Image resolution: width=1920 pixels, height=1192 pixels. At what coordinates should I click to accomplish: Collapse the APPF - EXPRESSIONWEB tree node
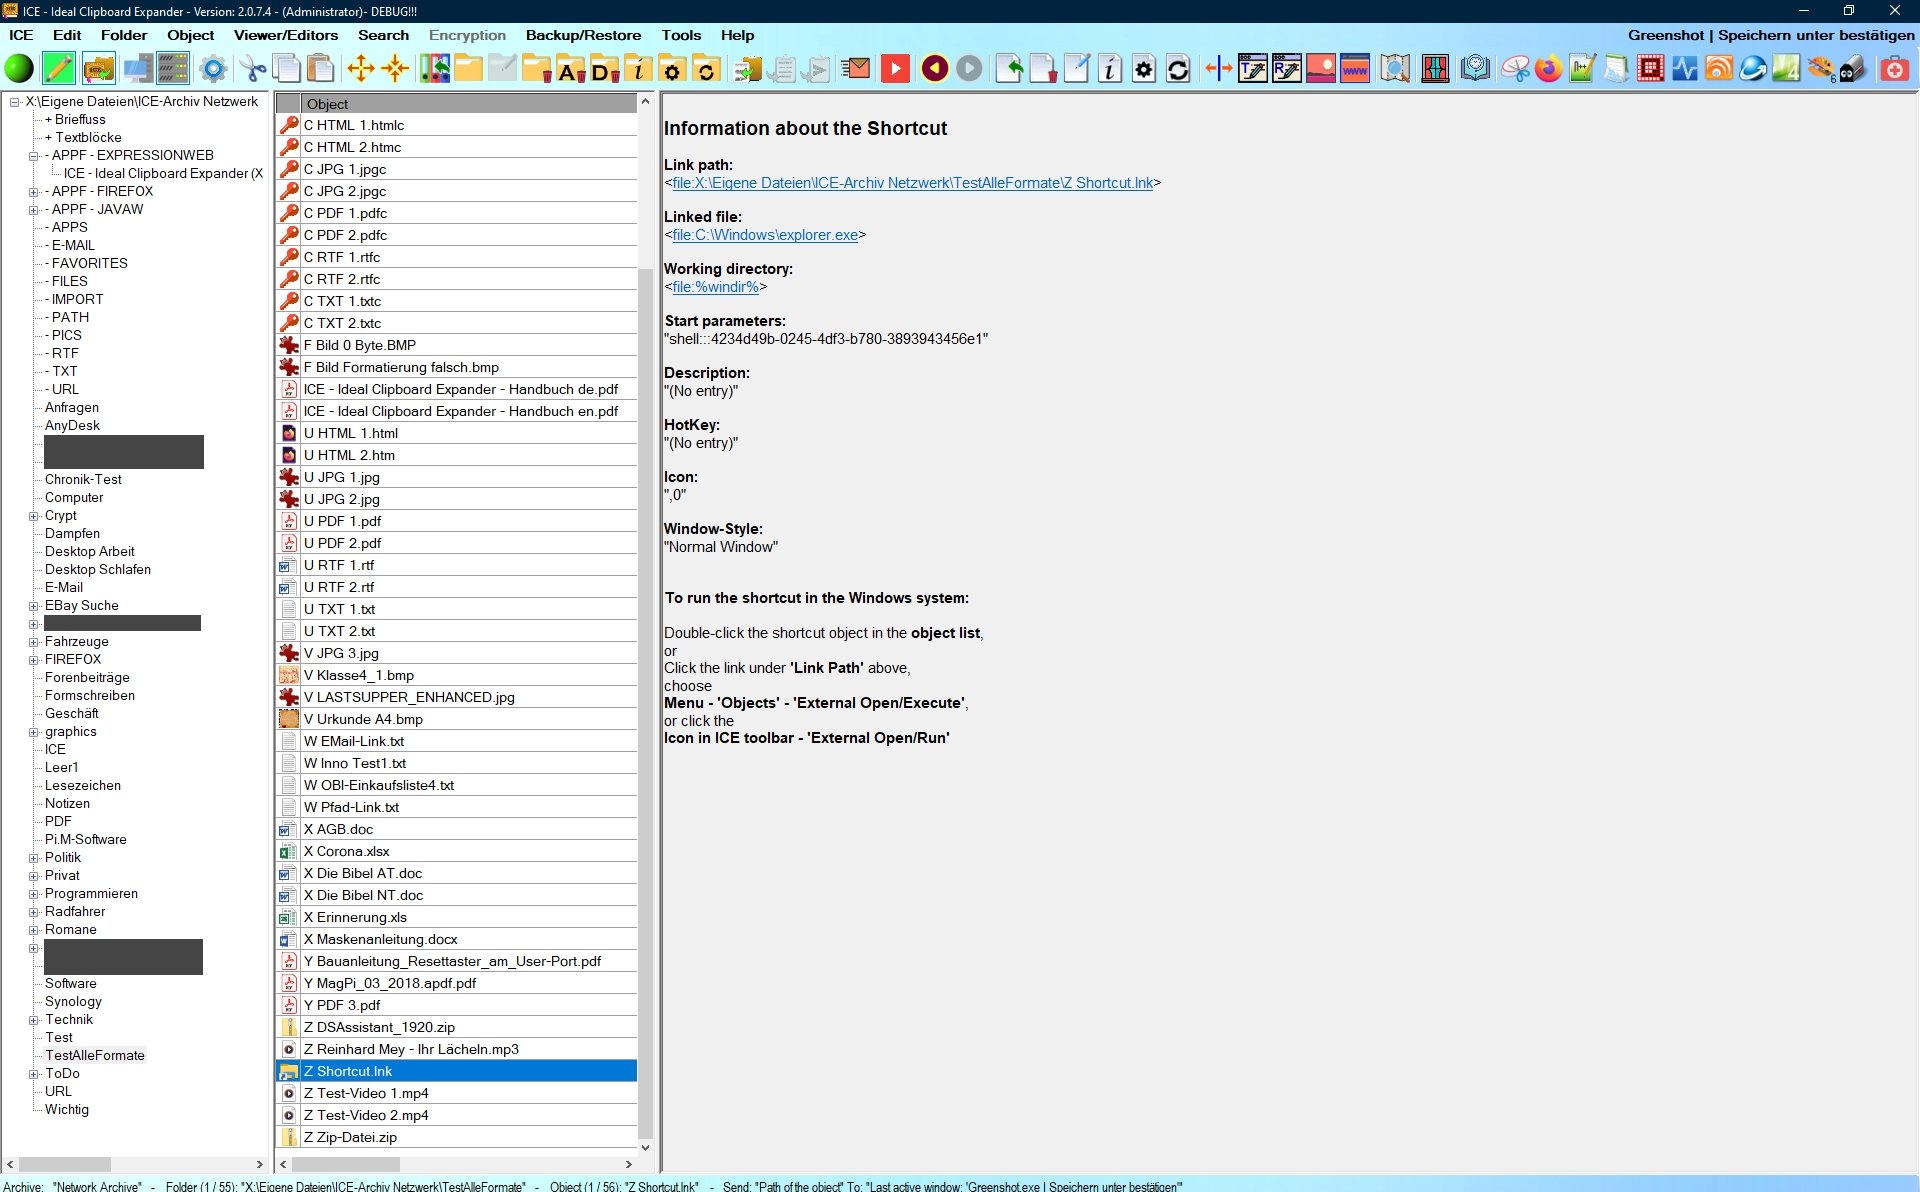click(34, 156)
